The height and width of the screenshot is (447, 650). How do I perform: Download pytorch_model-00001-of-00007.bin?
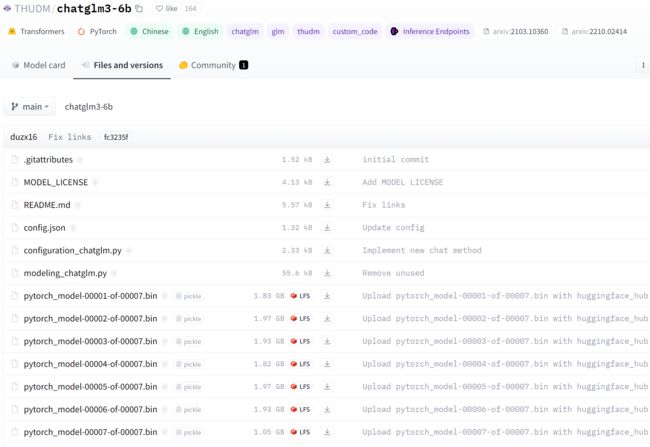327,296
